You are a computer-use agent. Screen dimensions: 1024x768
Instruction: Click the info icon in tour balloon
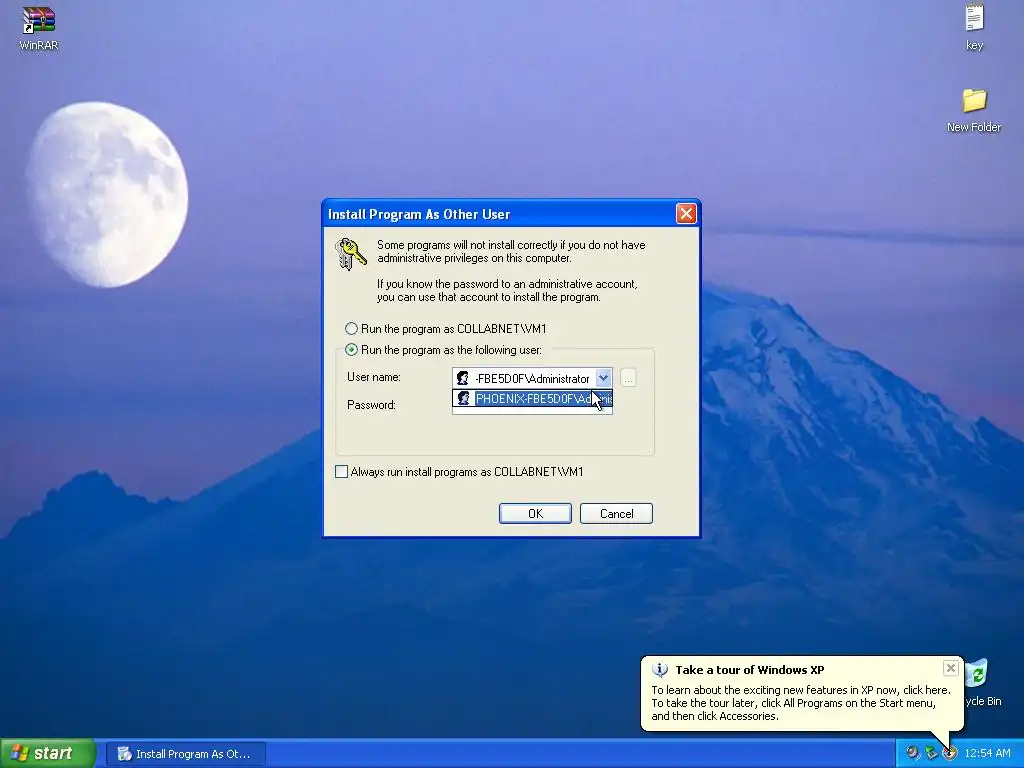[660, 669]
